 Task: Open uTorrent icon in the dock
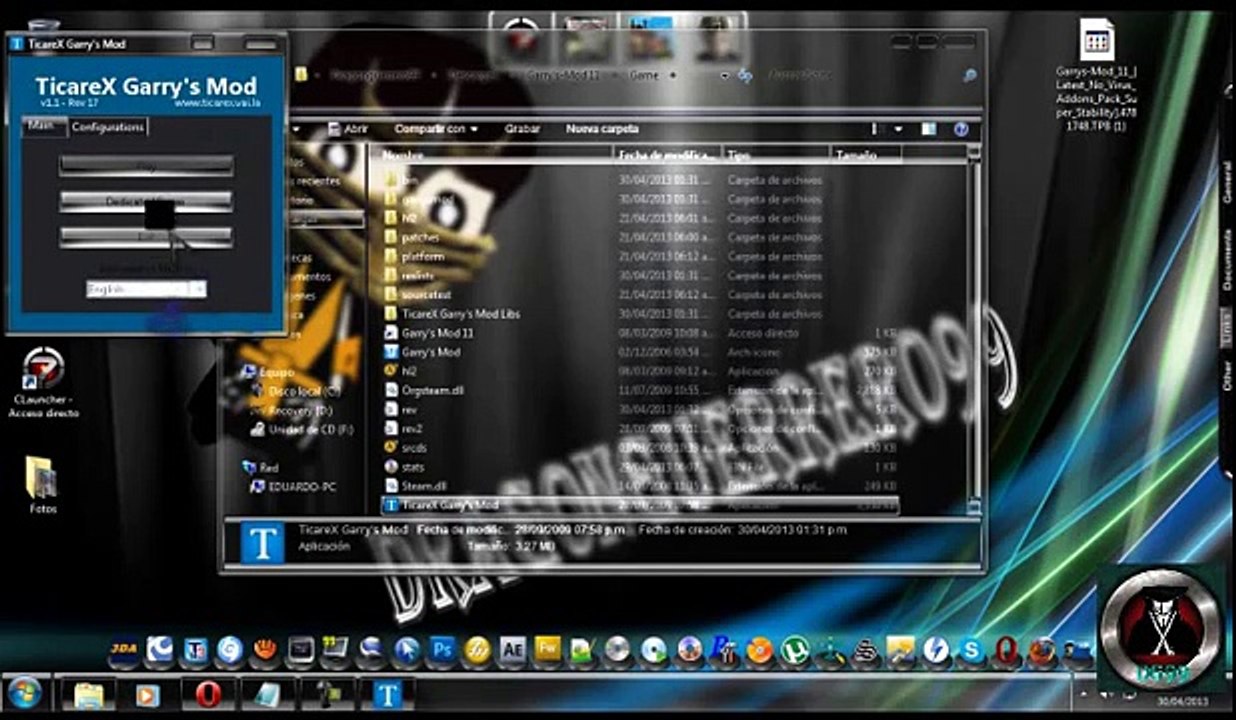pyautogui.click(x=794, y=650)
